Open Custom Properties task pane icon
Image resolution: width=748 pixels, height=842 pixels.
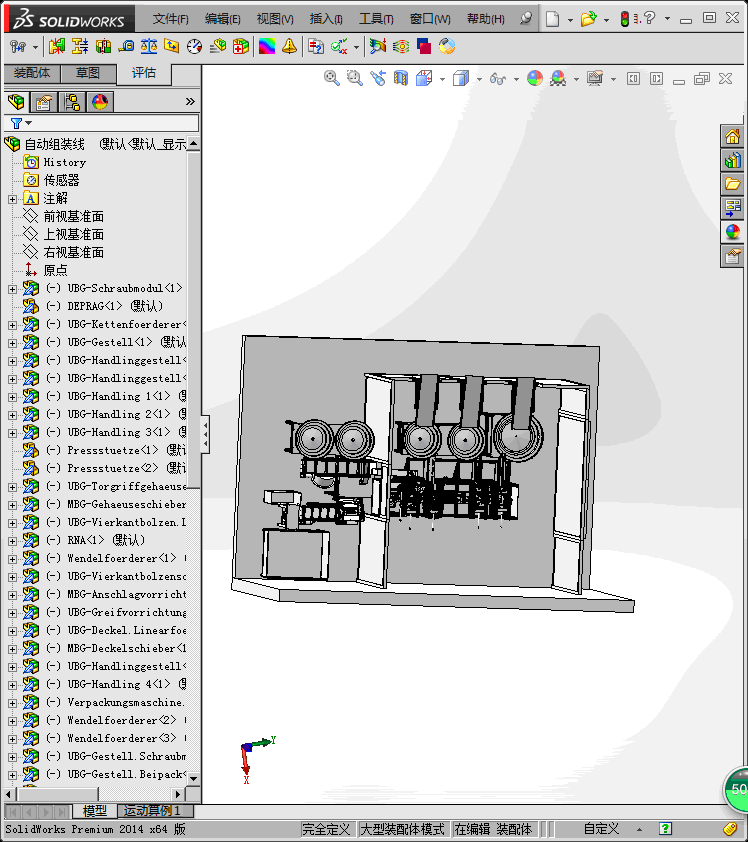733,256
